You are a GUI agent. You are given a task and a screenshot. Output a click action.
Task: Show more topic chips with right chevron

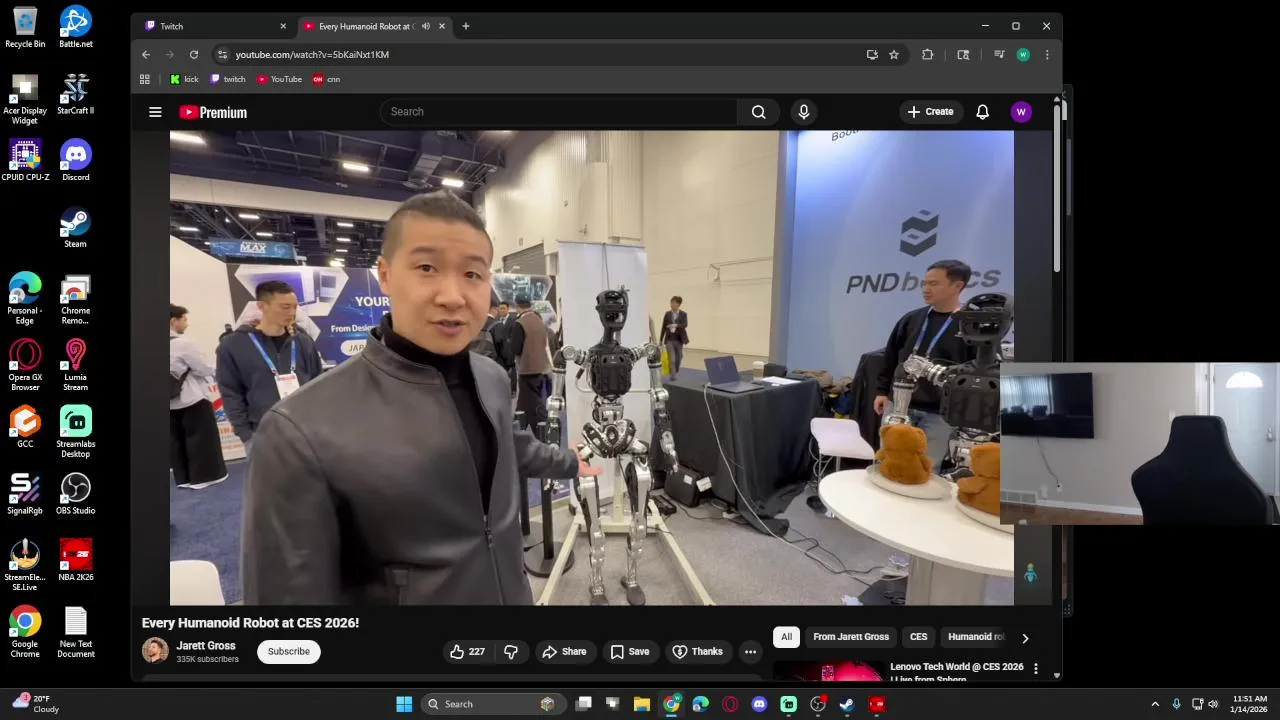tap(1025, 637)
